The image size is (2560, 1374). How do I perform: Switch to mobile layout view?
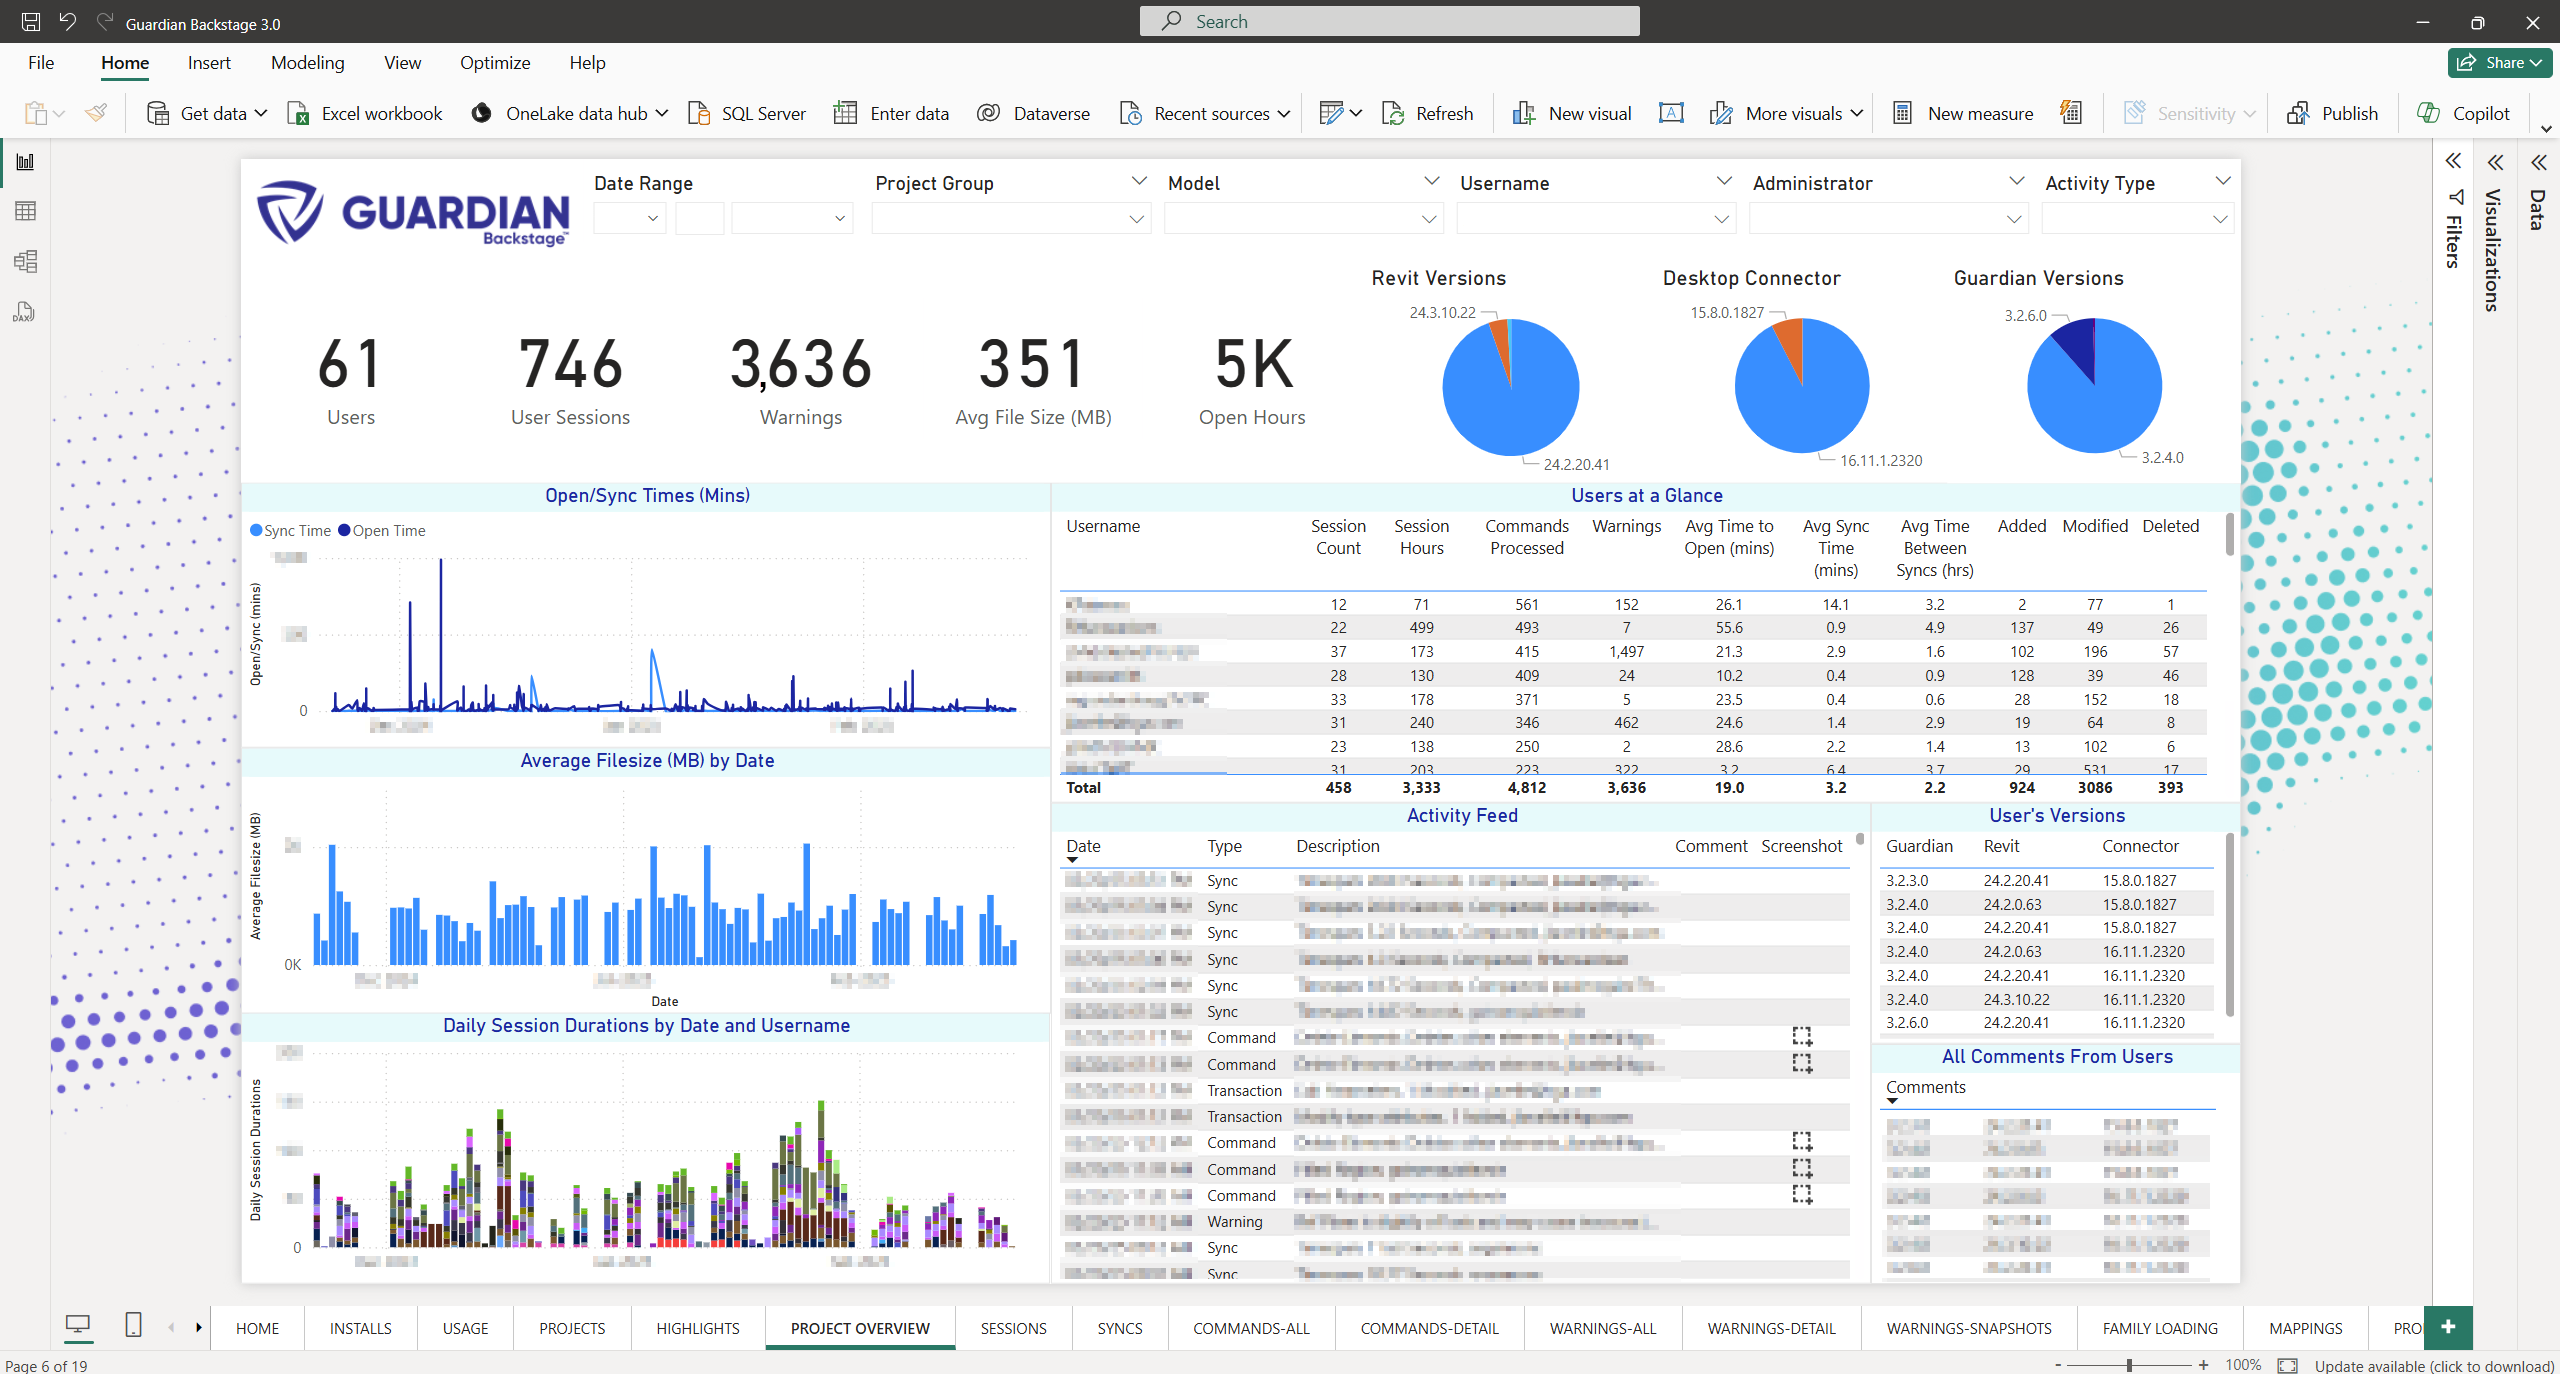[x=133, y=1326]
